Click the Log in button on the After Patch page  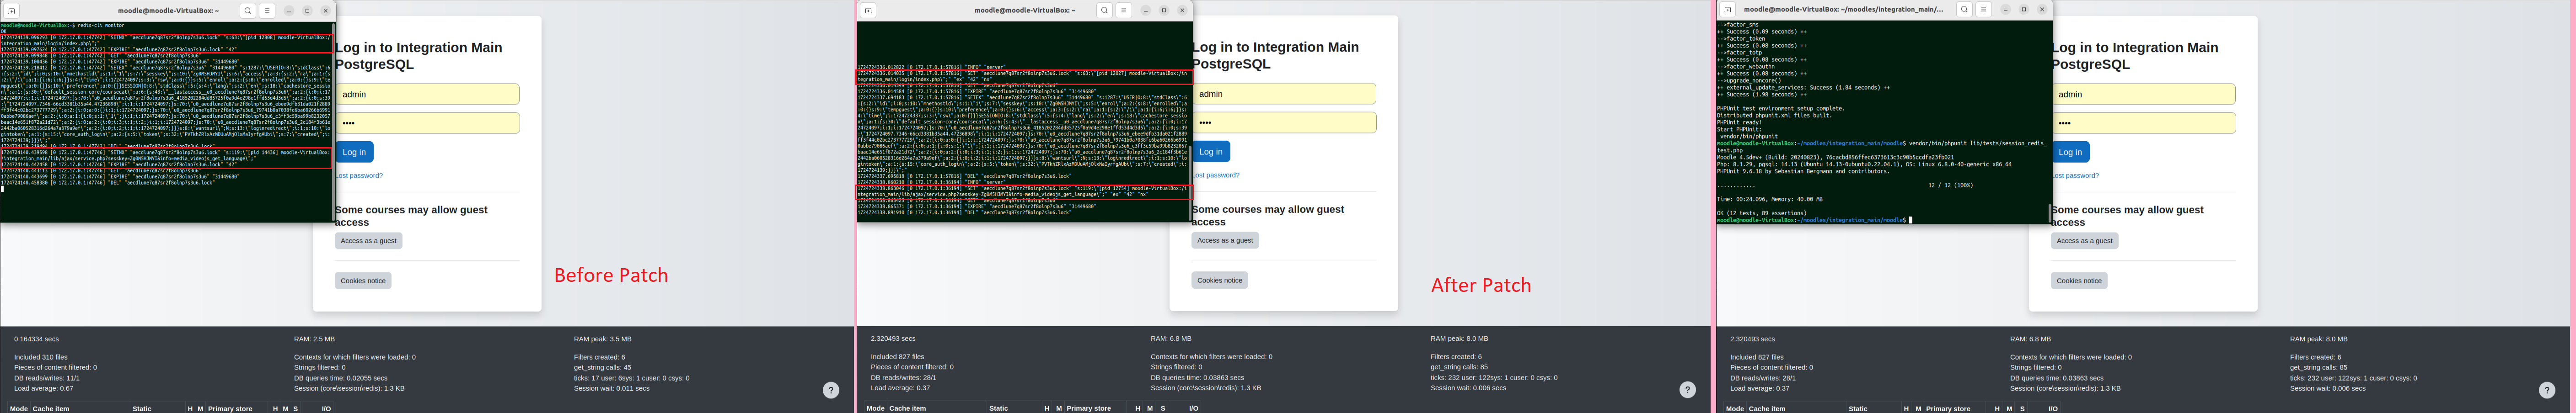(1211, 152)
